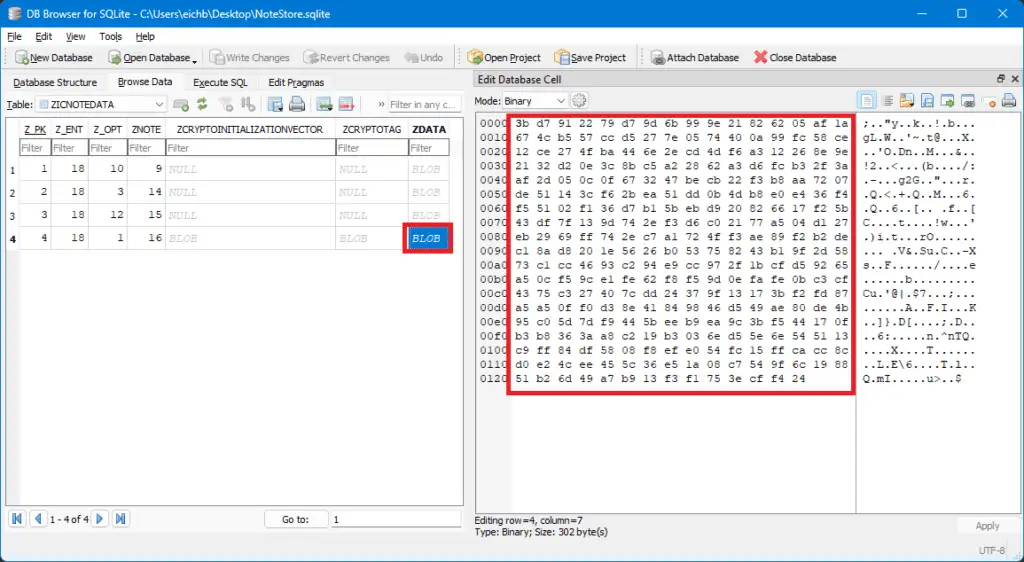
Task: Click the clear all filters funnel icon
Action: tap(226, 104)
